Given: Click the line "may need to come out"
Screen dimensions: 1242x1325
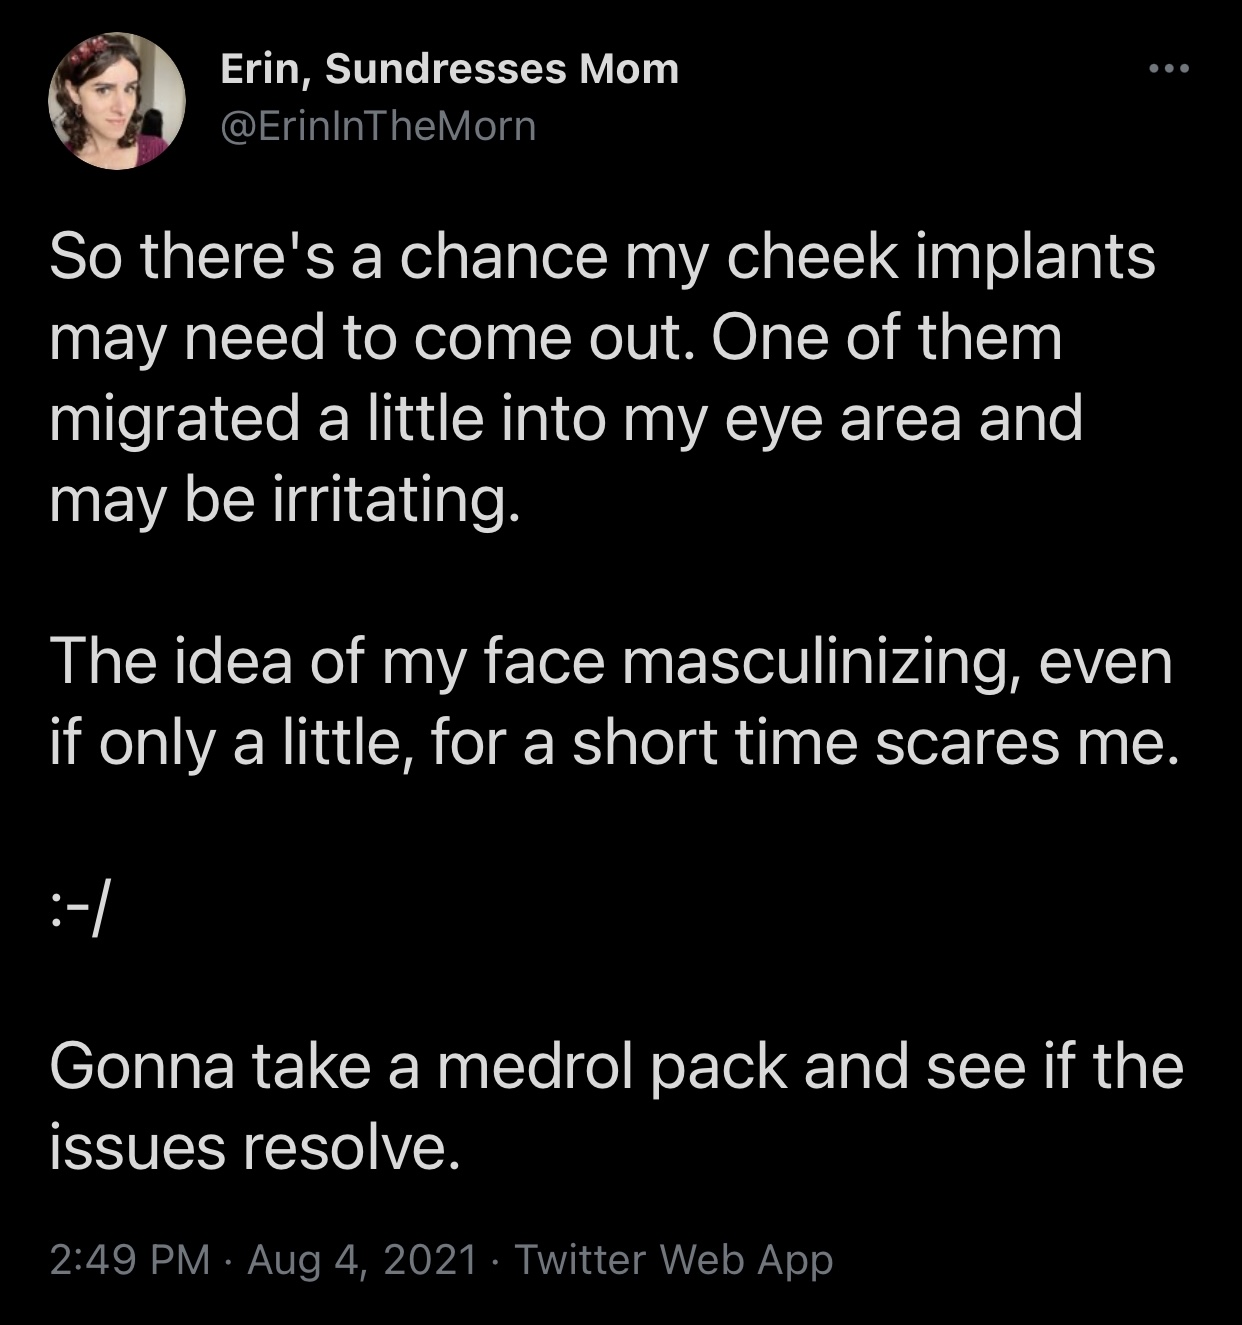Looking at the screenshot, I should pos(556,338).
